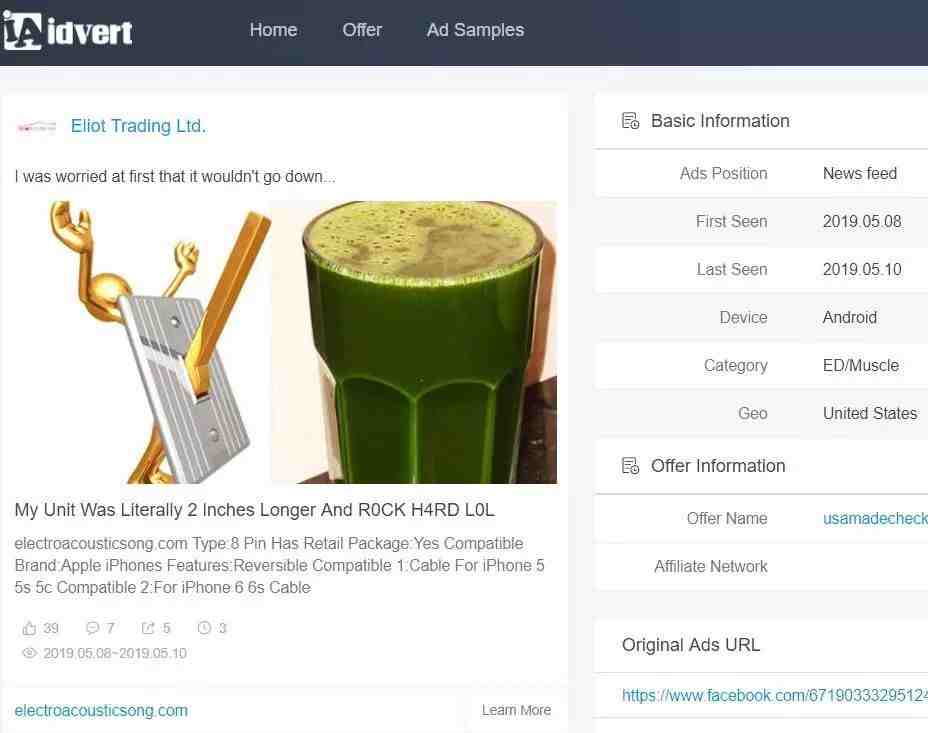Click the comments bubble icon
This screenshot has height=733, width=928.
(x=92, y=628)
